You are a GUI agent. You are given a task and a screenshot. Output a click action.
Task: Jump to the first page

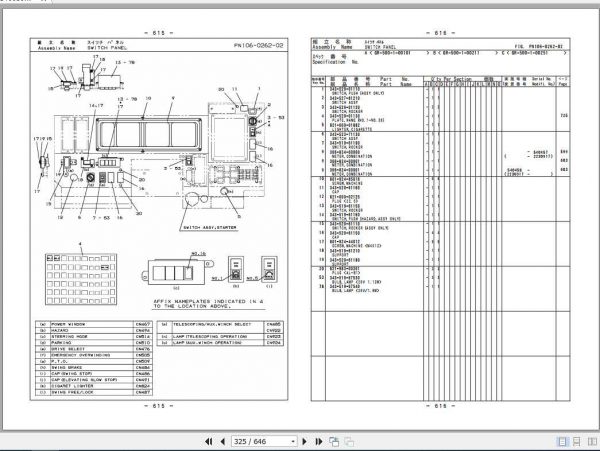click(x=209, y=441)
